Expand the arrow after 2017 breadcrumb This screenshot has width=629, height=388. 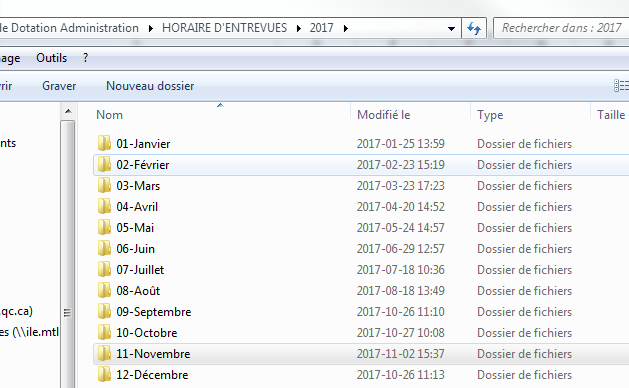point(346,28)
